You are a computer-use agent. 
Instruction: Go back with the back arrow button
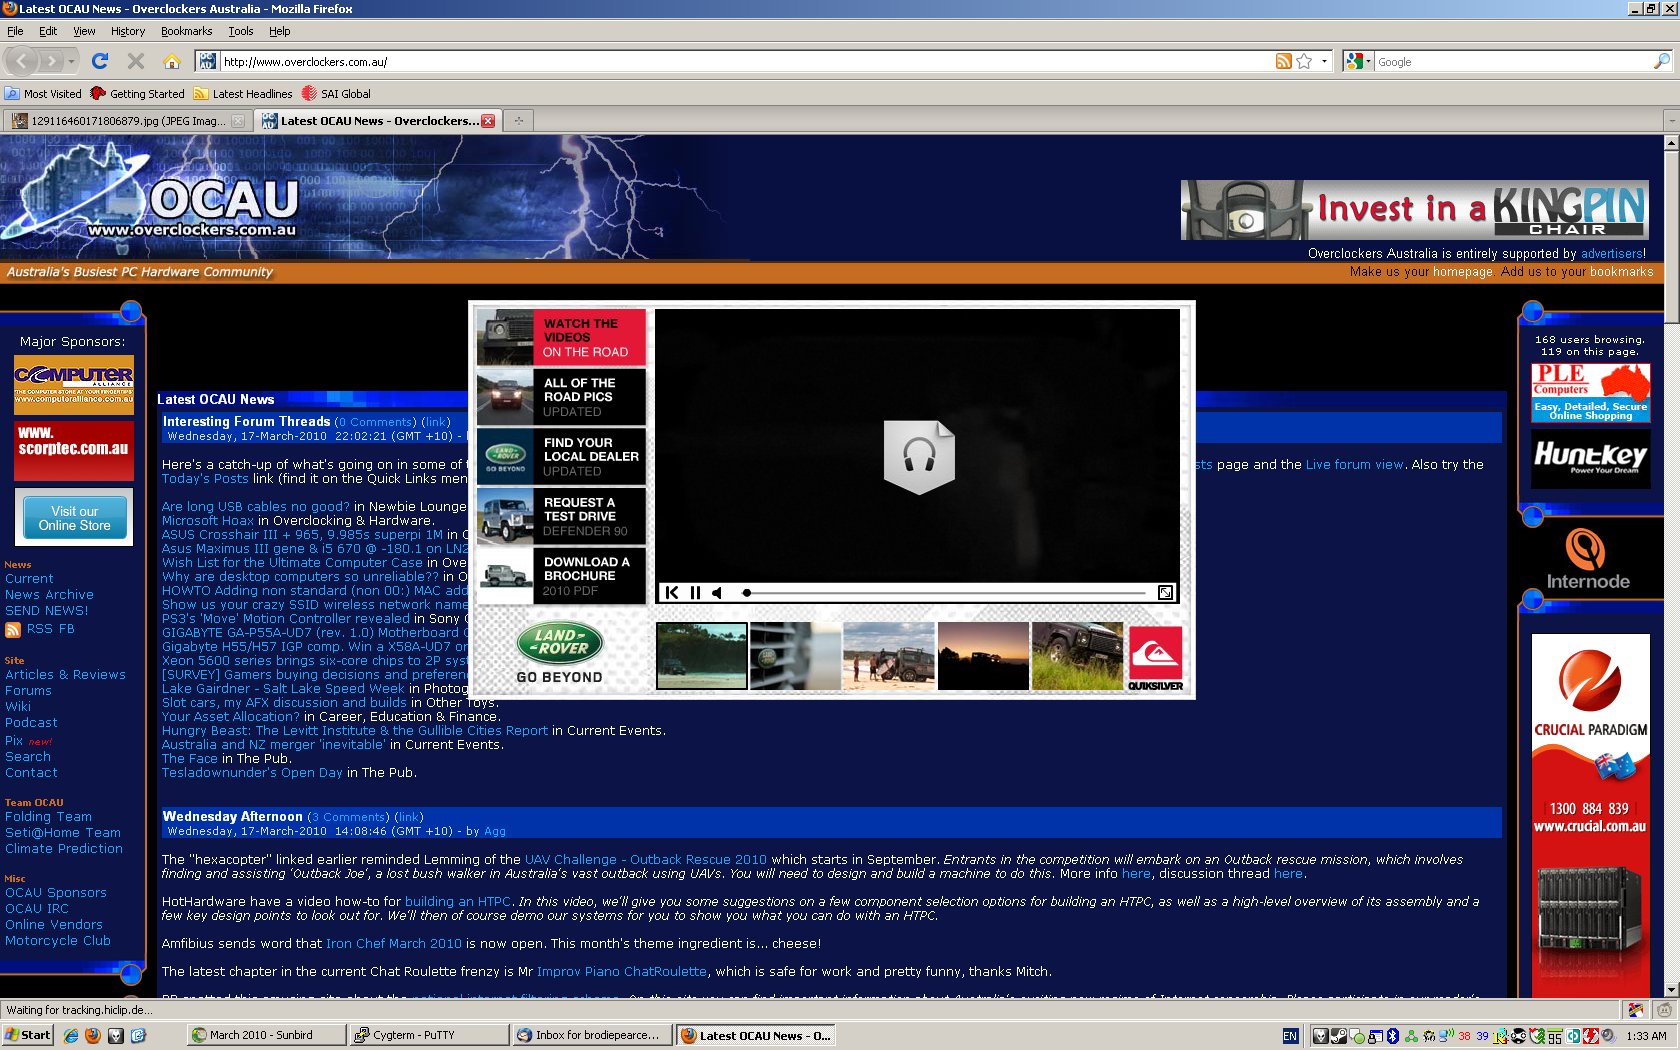(22, 61)
